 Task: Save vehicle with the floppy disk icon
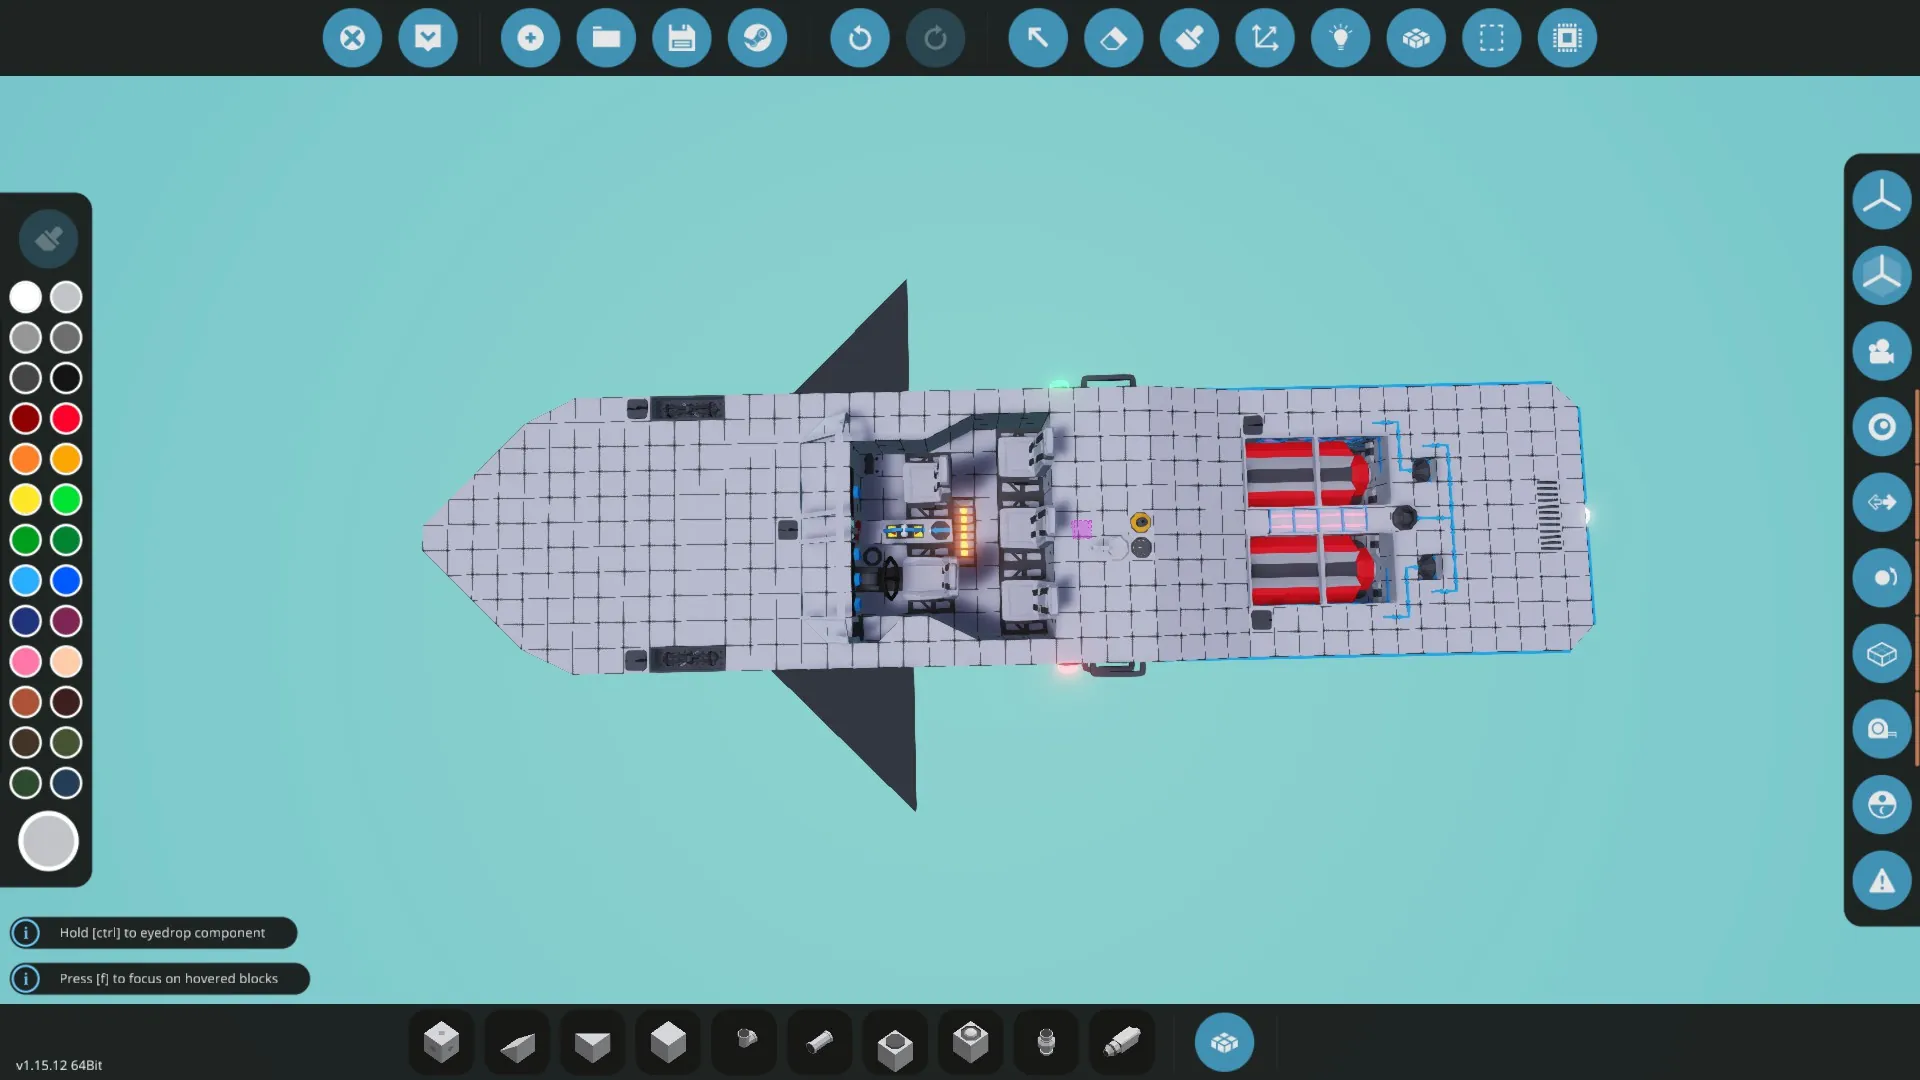pyautogui.click(x=681, y=38)
